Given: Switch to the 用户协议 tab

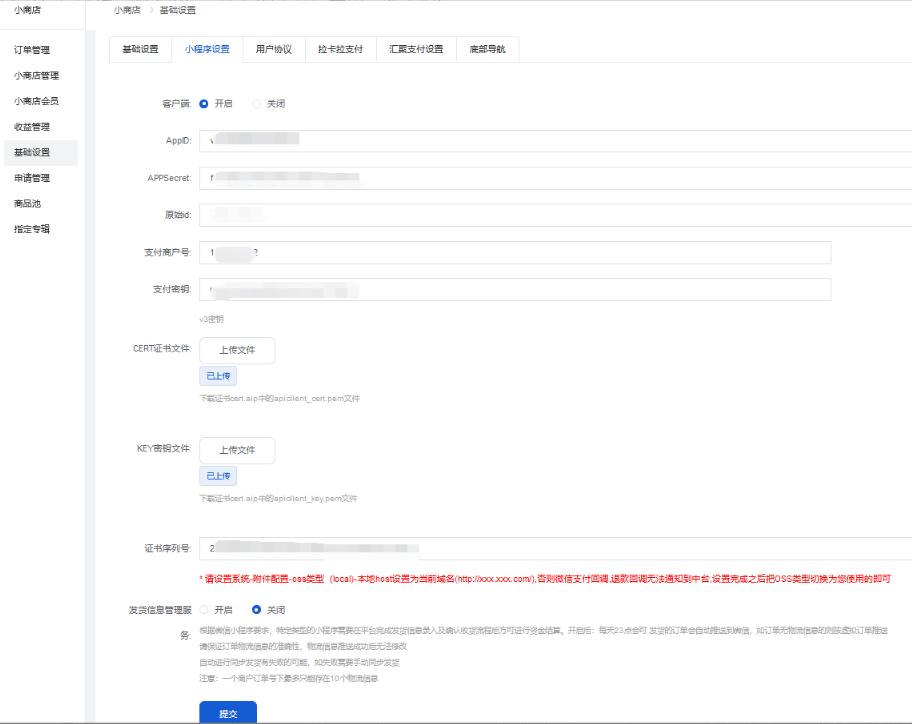Looking at the screenshot, I should click(x=273, y=49).
